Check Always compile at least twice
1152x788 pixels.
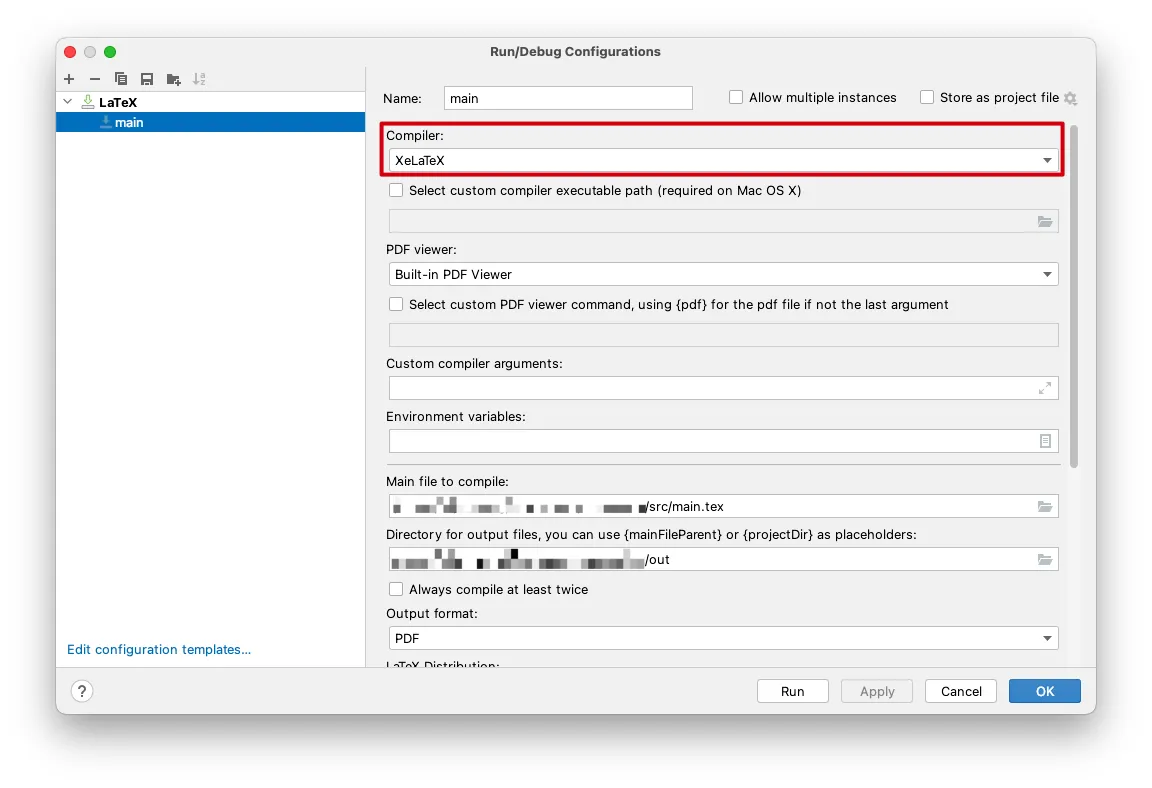point(397,590)
